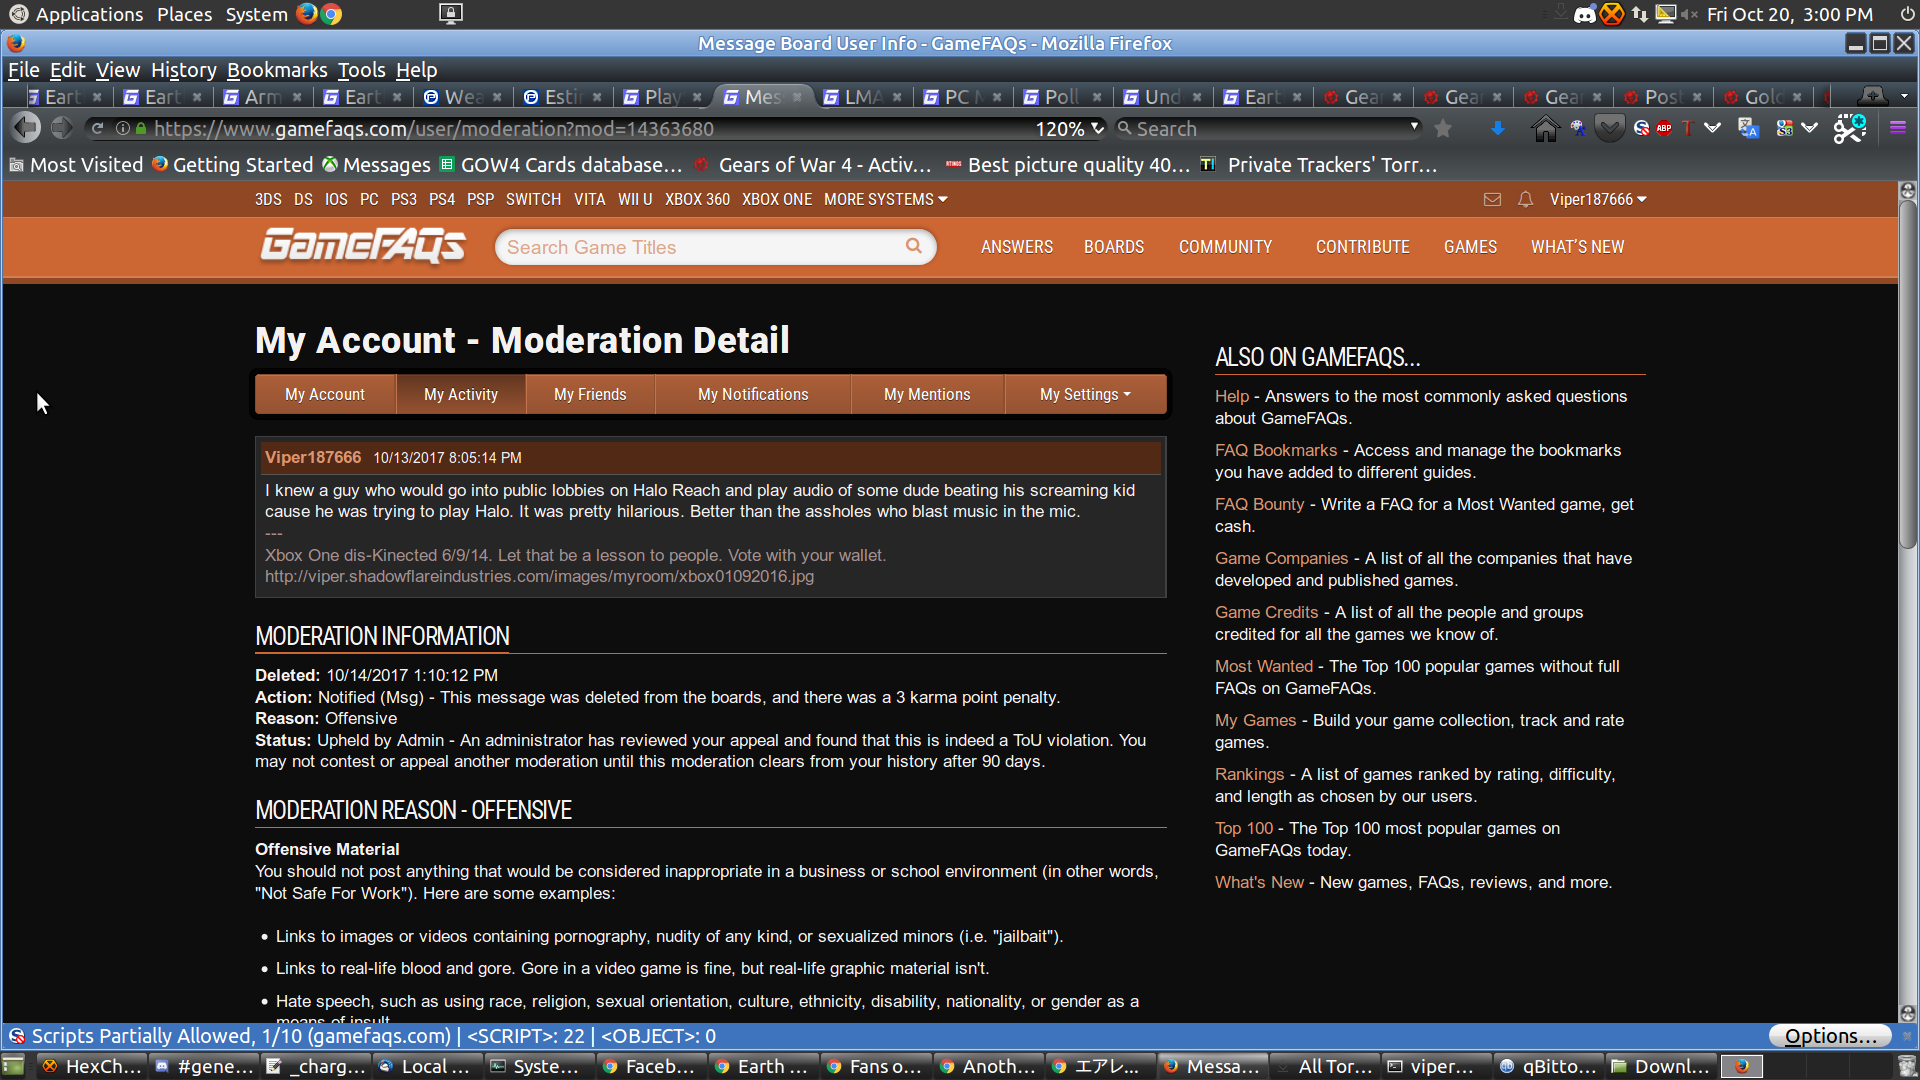
Task: Open the downloads arrow icon
Action: point(1497,128)
